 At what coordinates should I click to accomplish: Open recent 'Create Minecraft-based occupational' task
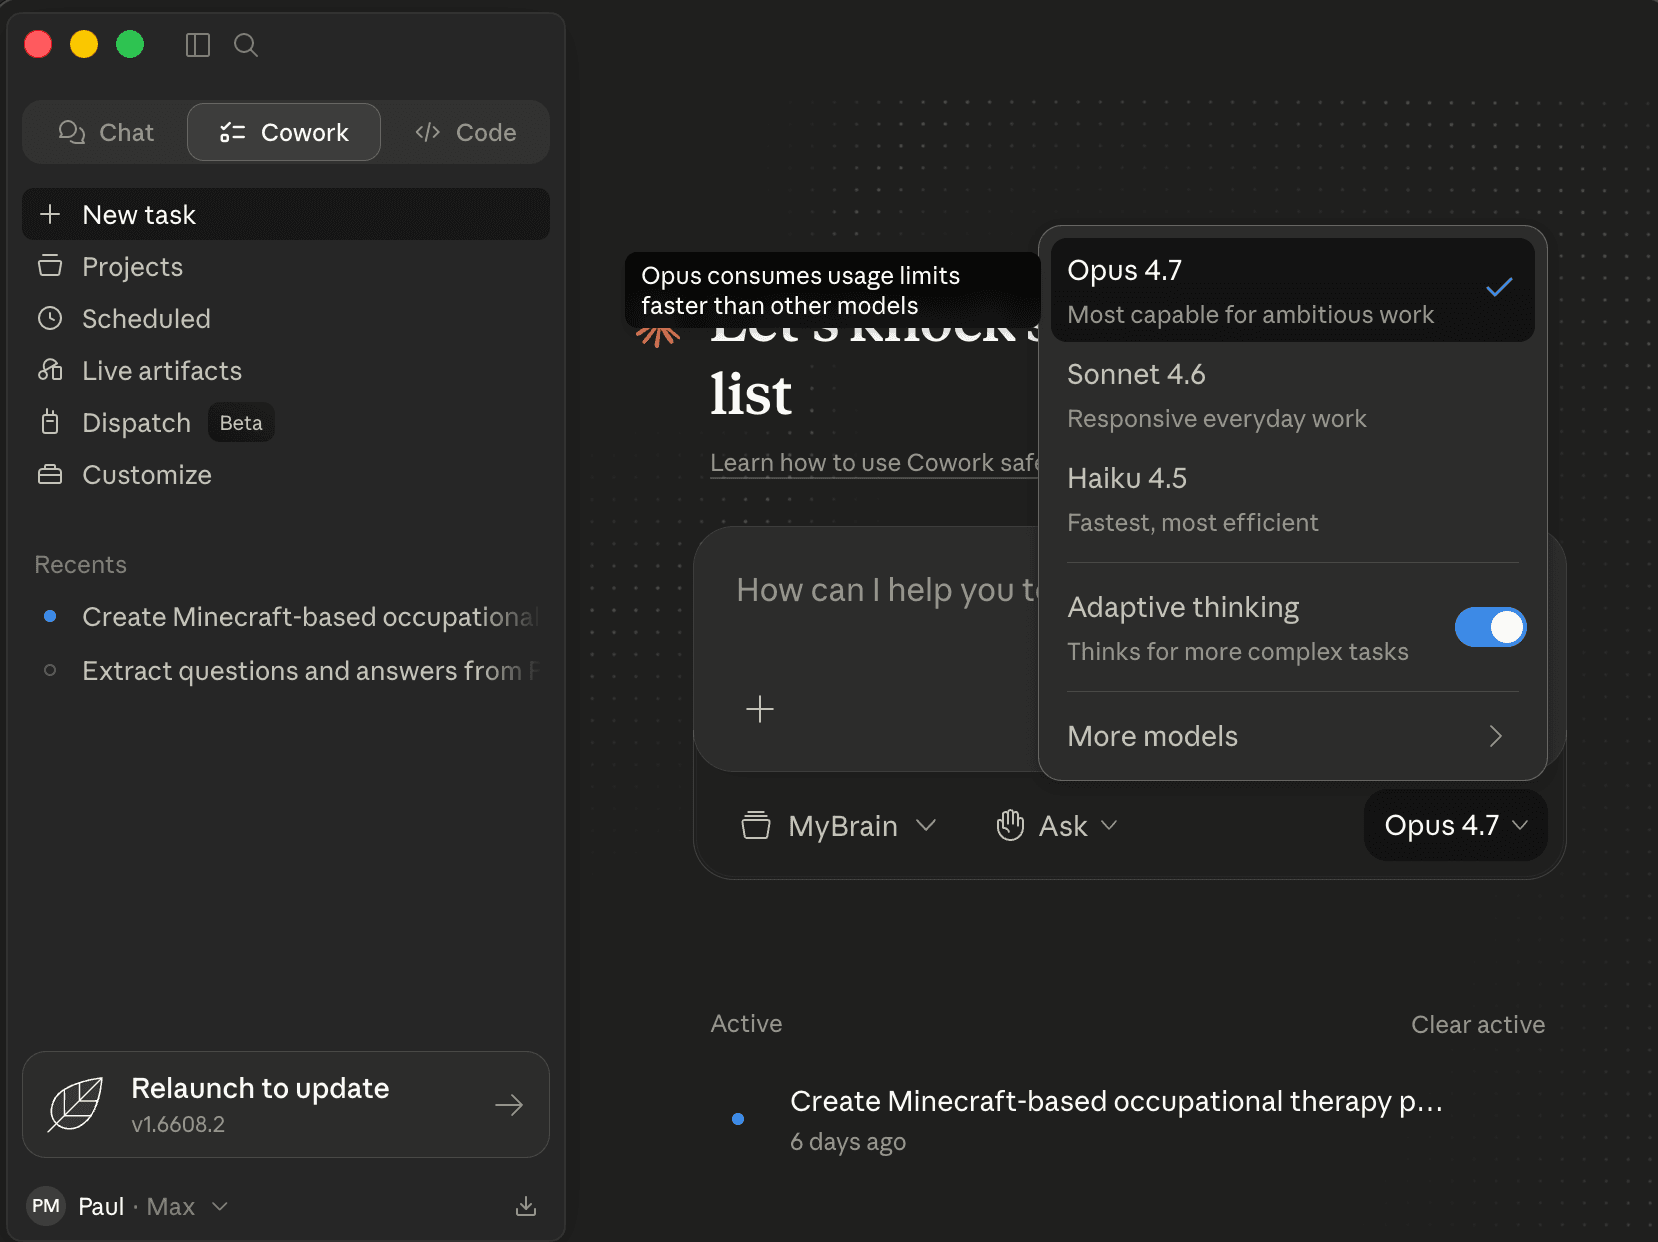click(x=286, y=617)
